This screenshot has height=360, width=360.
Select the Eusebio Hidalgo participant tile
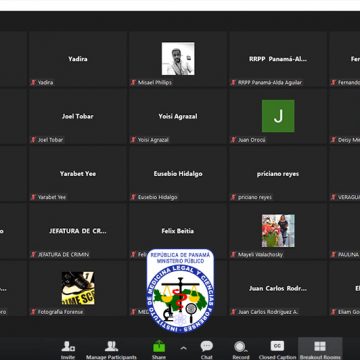(178, 174)
